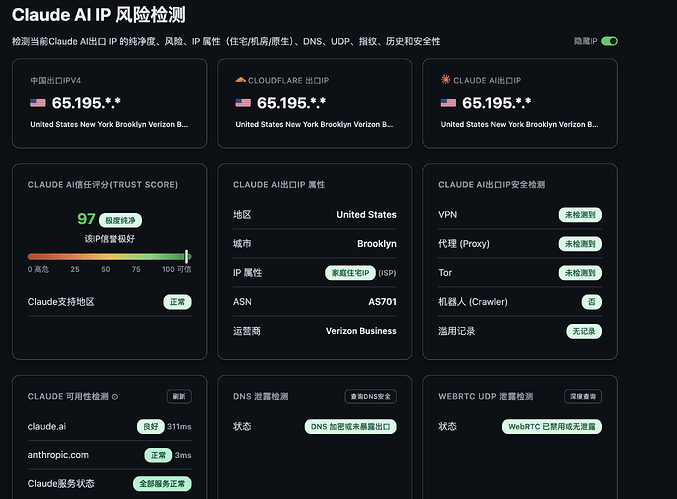Click the info icon beside CLAUDE 可用性检测
Image resolution: width=677 pixels, height=499 pixels.
click(115, 397)
